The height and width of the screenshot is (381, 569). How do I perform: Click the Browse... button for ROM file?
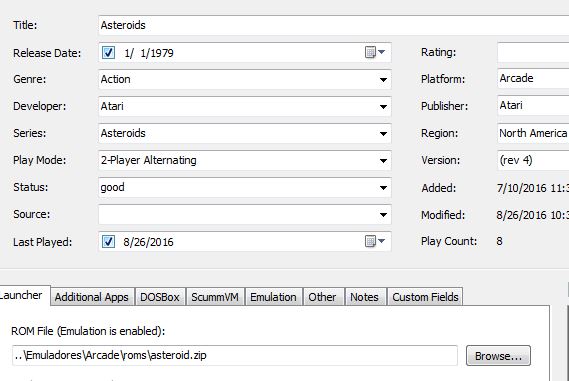[x=498, y=356]
